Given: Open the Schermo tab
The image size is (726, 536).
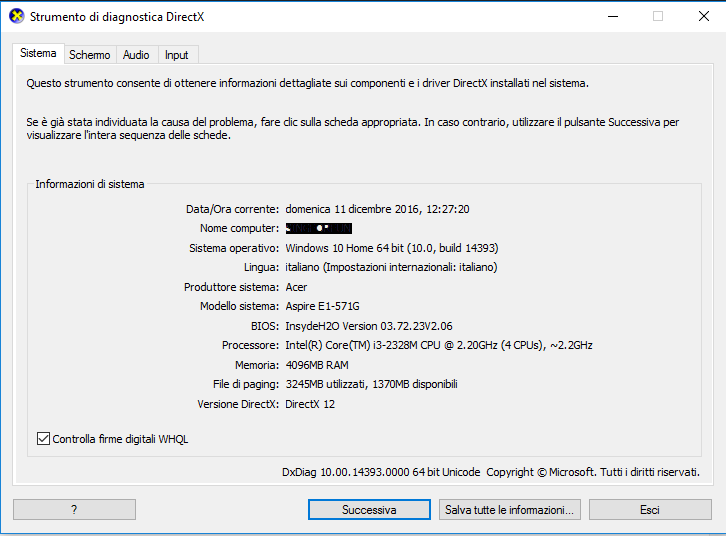Looking at the screenshot, I should pos(90,55).
